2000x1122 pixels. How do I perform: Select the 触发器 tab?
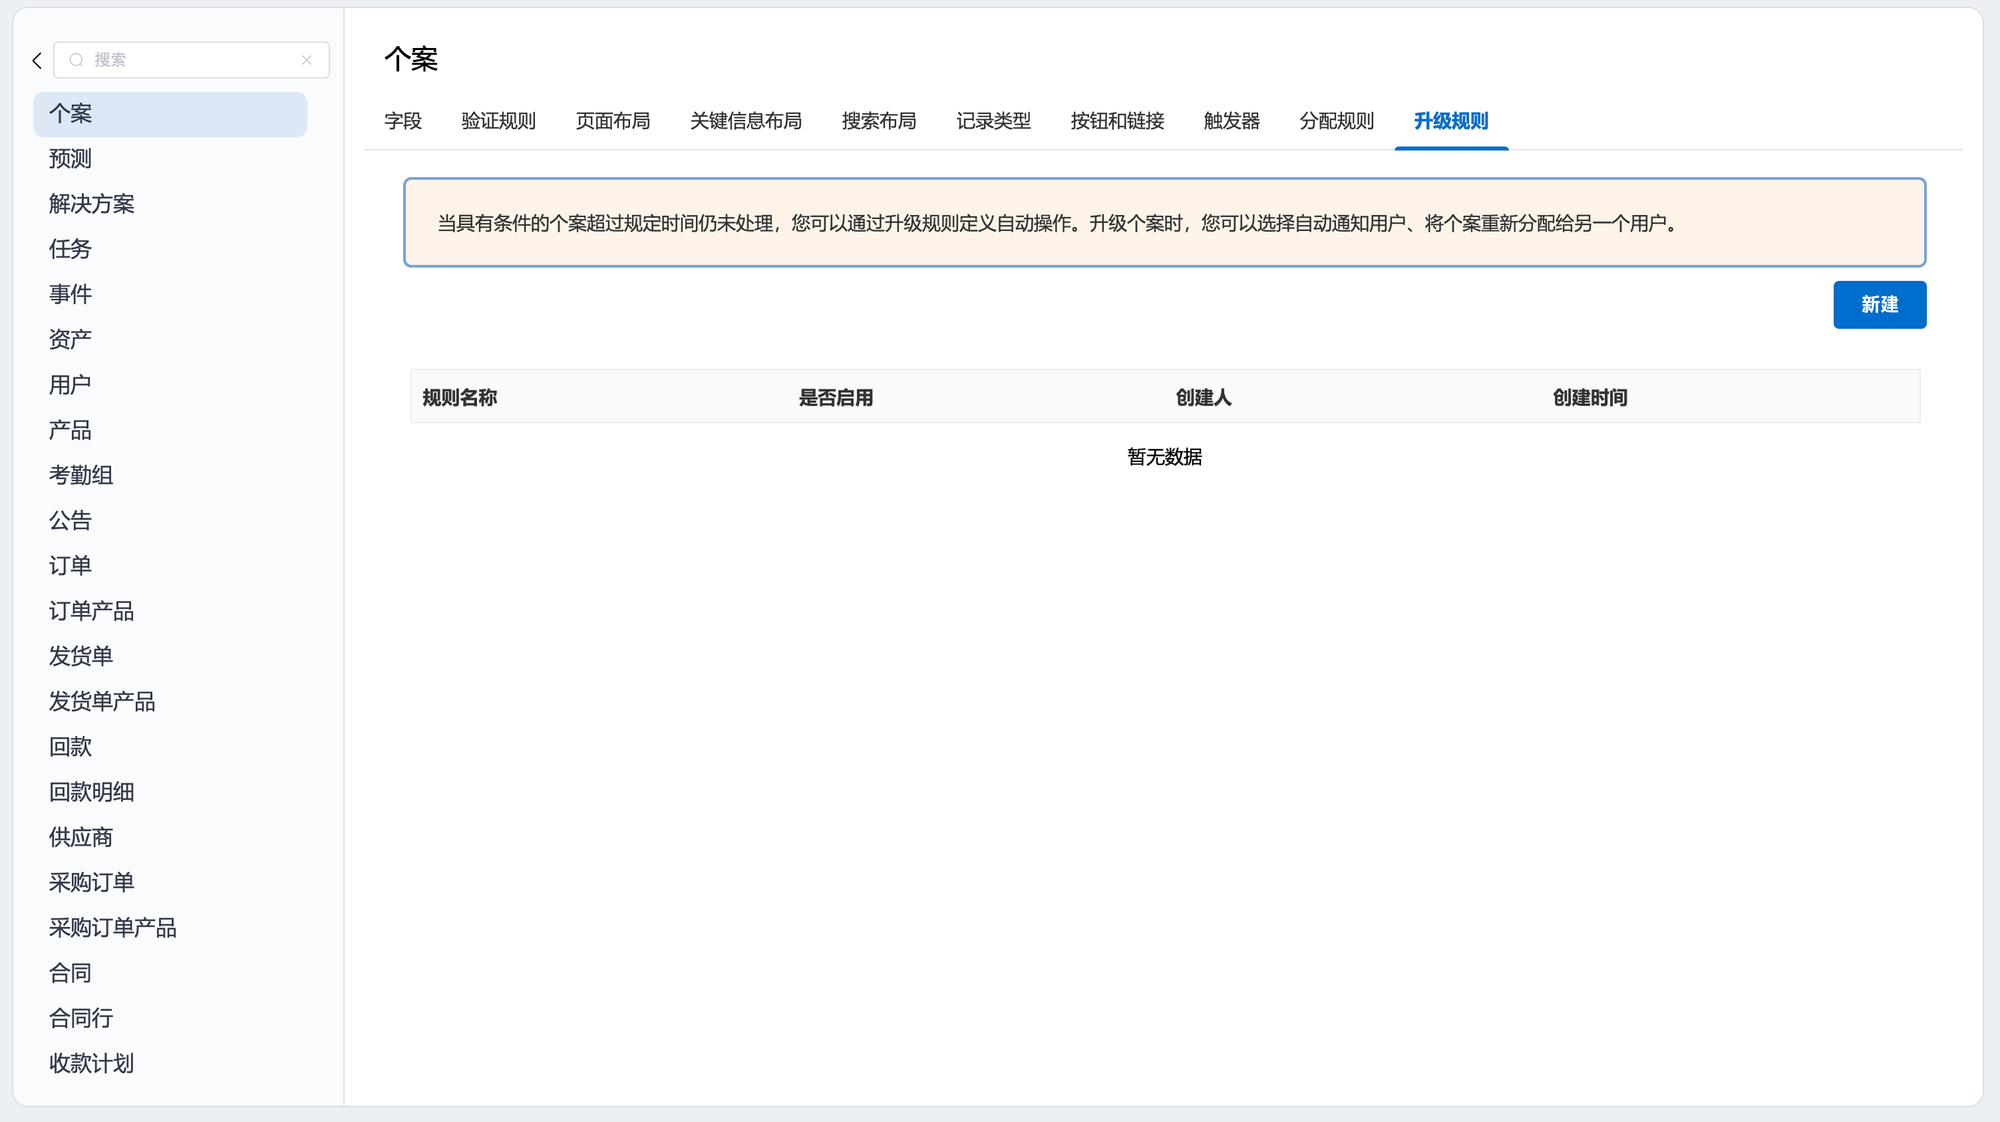(x=1231, y=121)
